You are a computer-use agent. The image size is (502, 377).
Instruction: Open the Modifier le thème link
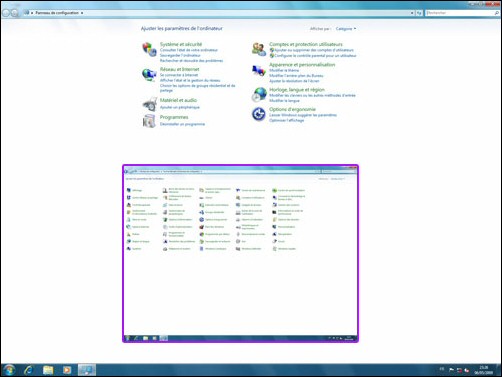point(284,70)
